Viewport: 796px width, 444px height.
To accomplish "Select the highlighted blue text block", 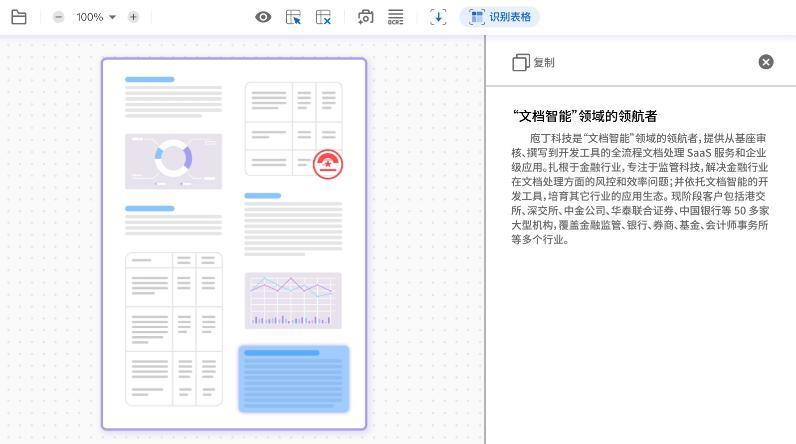I will pos(294,379).
